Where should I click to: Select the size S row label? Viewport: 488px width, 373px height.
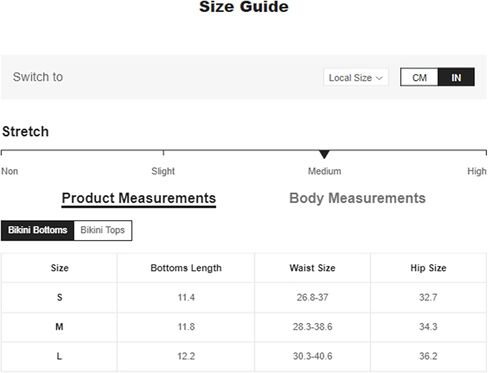59,297
